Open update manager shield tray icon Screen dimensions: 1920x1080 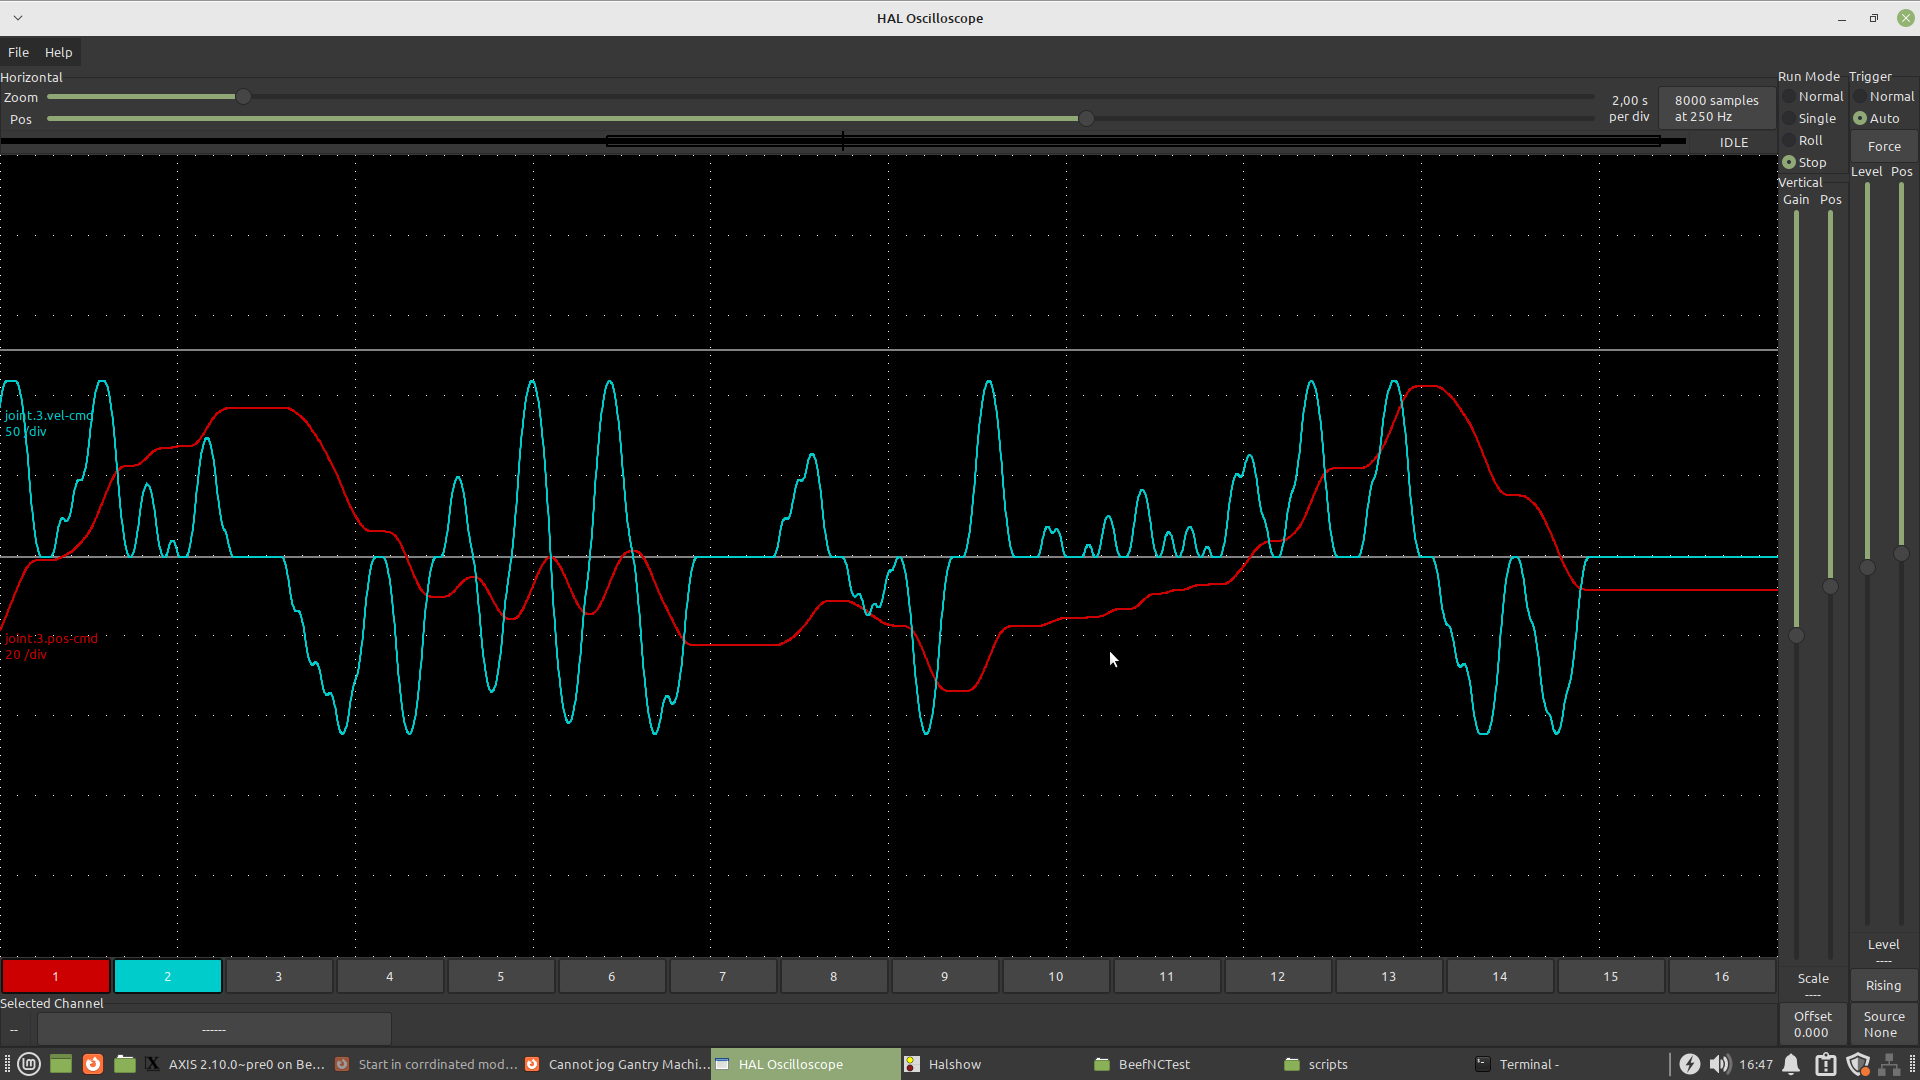[1858, 1064]
